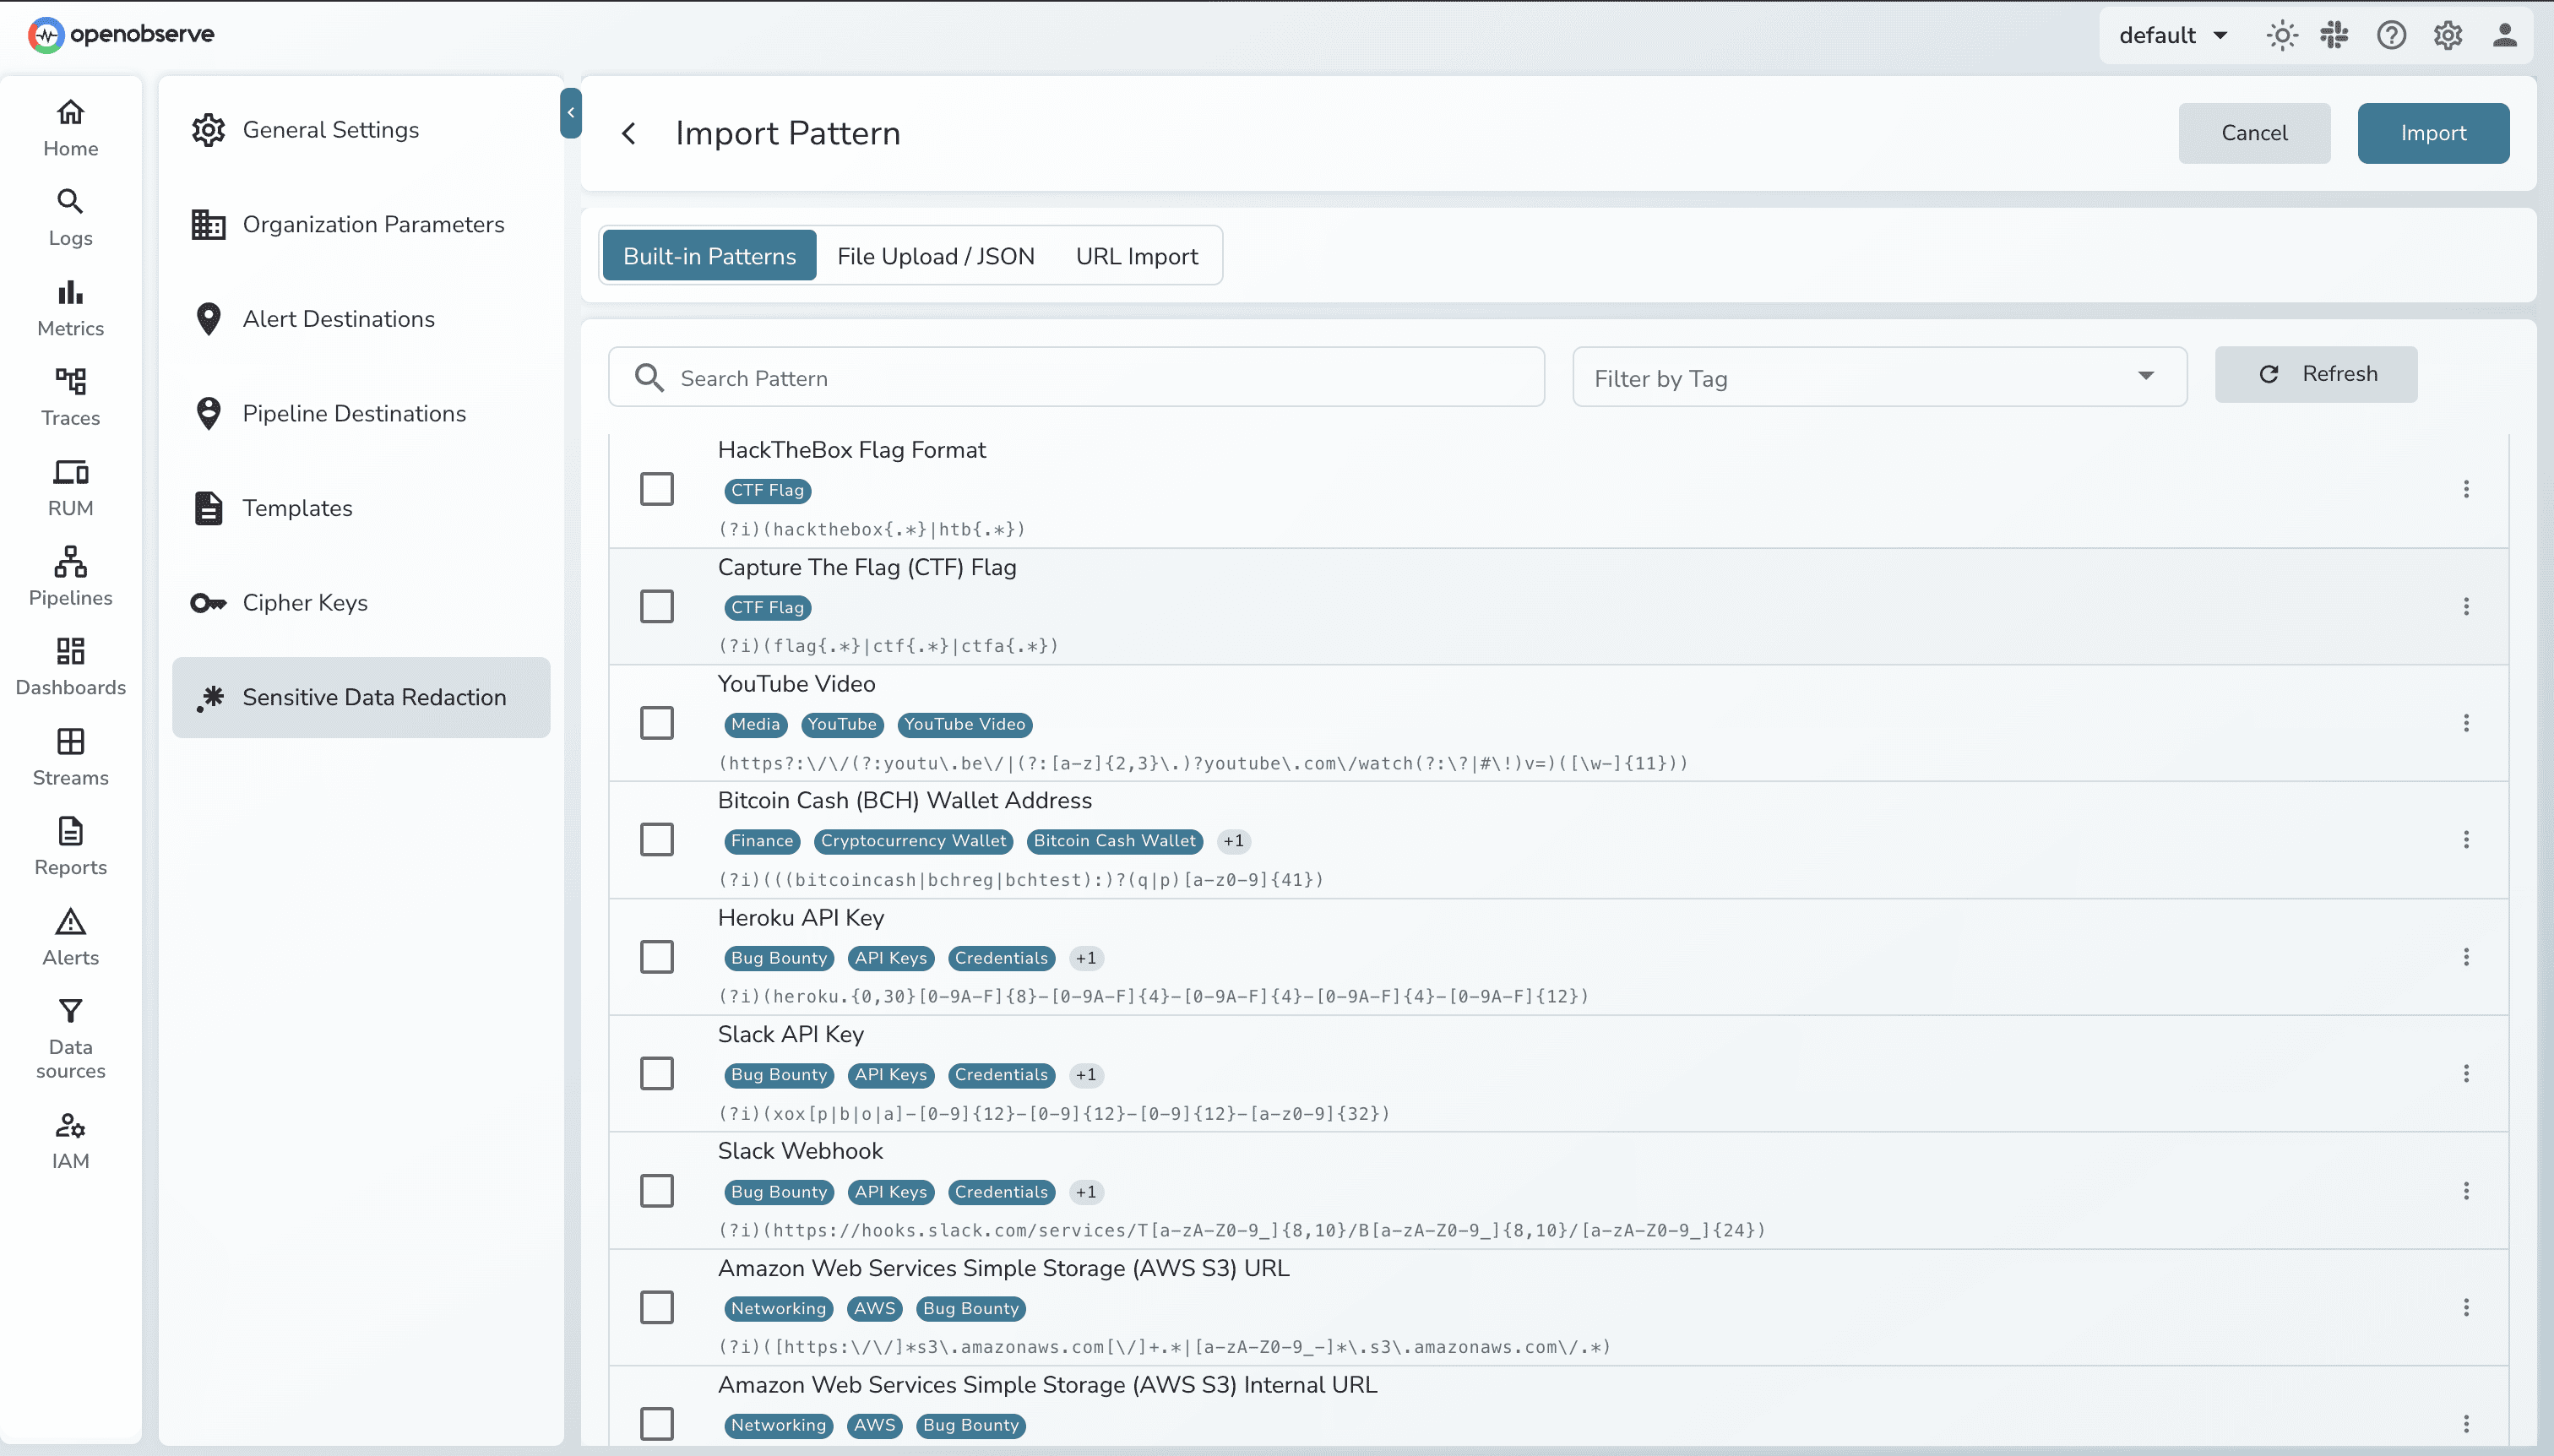
Task: Open the Traces panel
Action: pyautogui.click(x=69, y=396)
